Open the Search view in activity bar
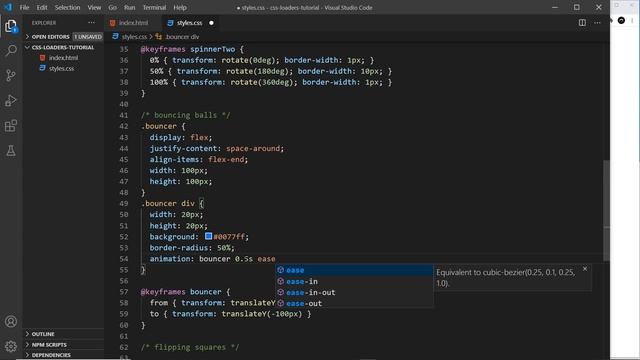This screenshot has width=640, height=360. (11, 51)
